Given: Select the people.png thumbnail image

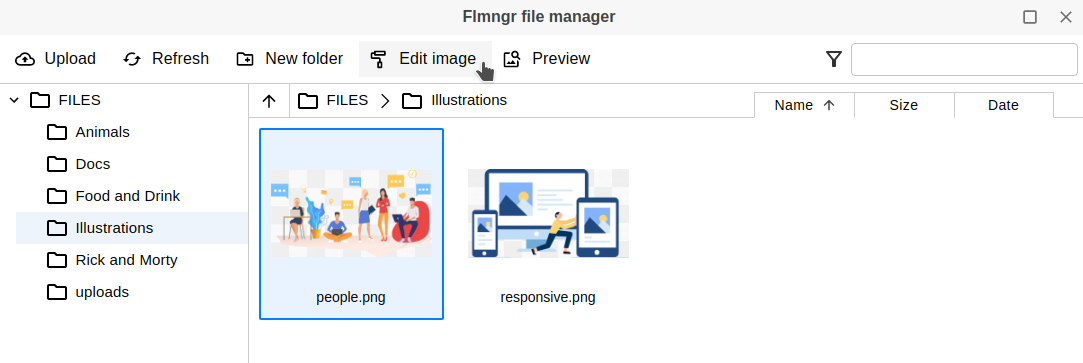Looking at the screenshot, I should point(352,213).
